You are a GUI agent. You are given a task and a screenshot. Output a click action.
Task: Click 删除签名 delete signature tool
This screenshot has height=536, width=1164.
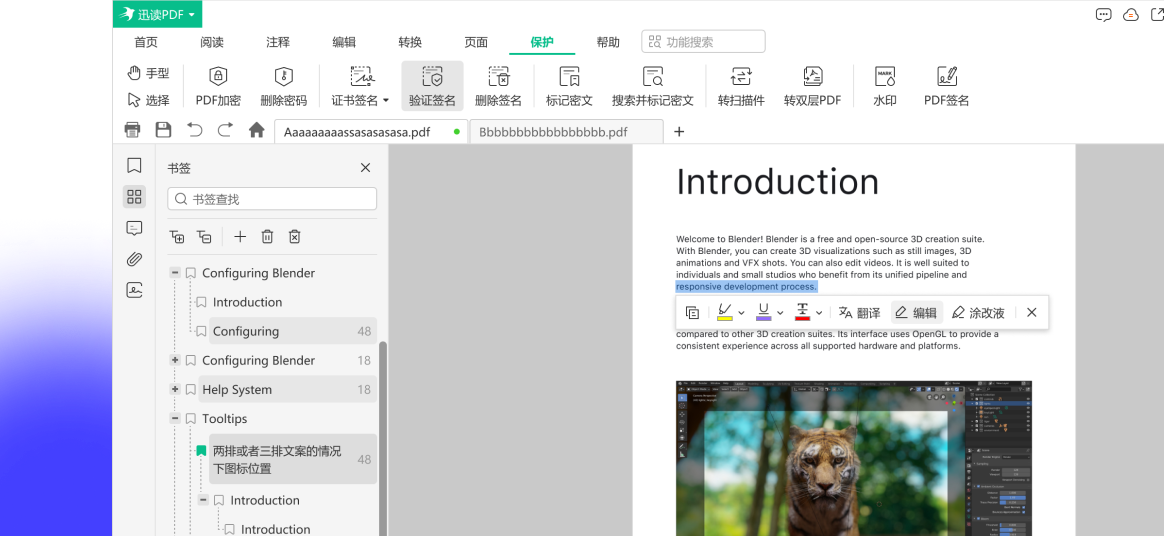(x=498, y=86)
